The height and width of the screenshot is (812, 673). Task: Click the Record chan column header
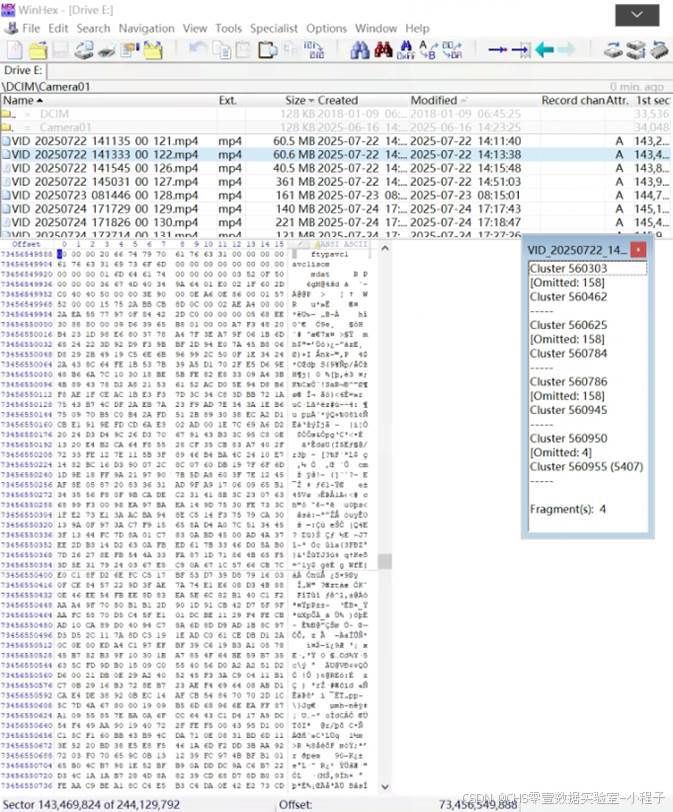pos(573,100)
